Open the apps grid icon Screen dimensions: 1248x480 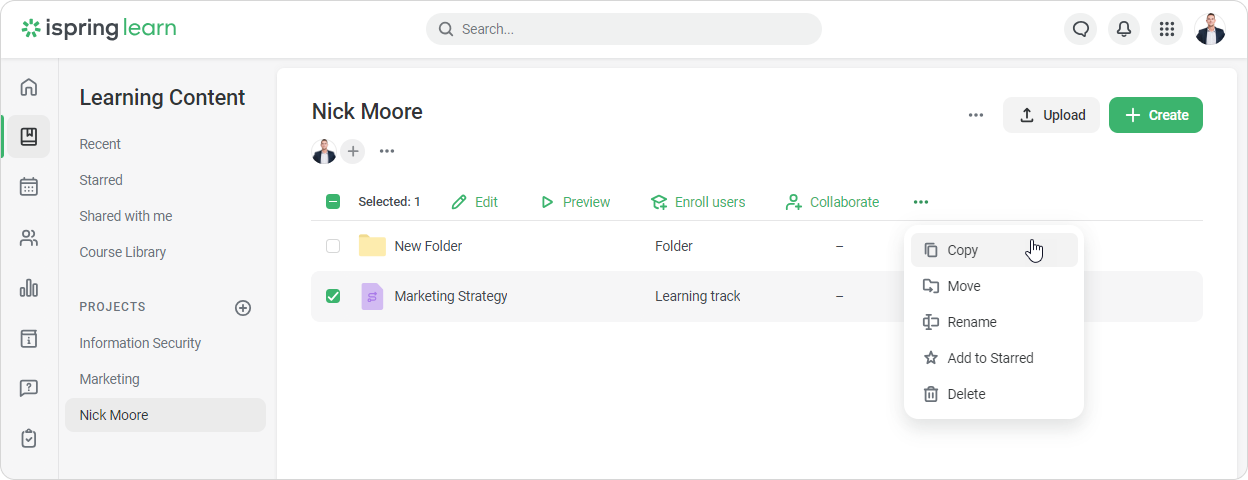pyautogui.click(x=1166, y=29)
